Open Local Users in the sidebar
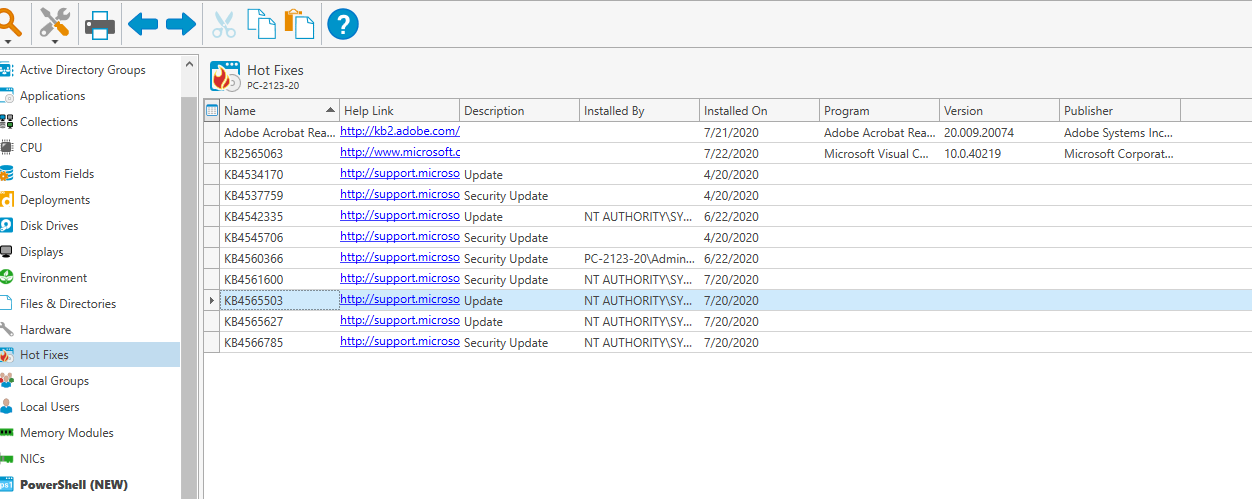 [49, 407]
